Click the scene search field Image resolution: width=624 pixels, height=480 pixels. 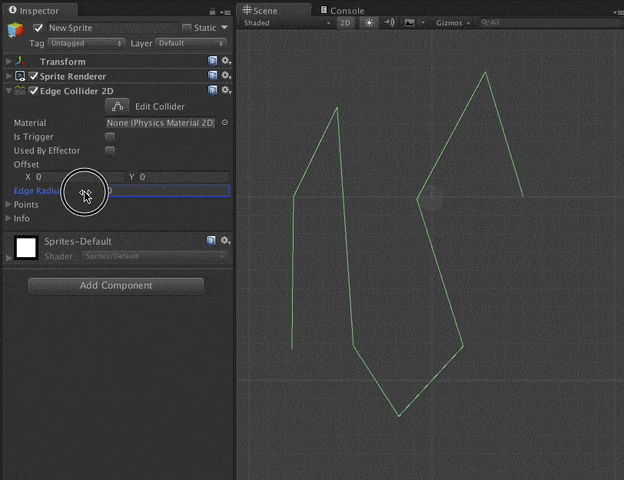(549, 22)
